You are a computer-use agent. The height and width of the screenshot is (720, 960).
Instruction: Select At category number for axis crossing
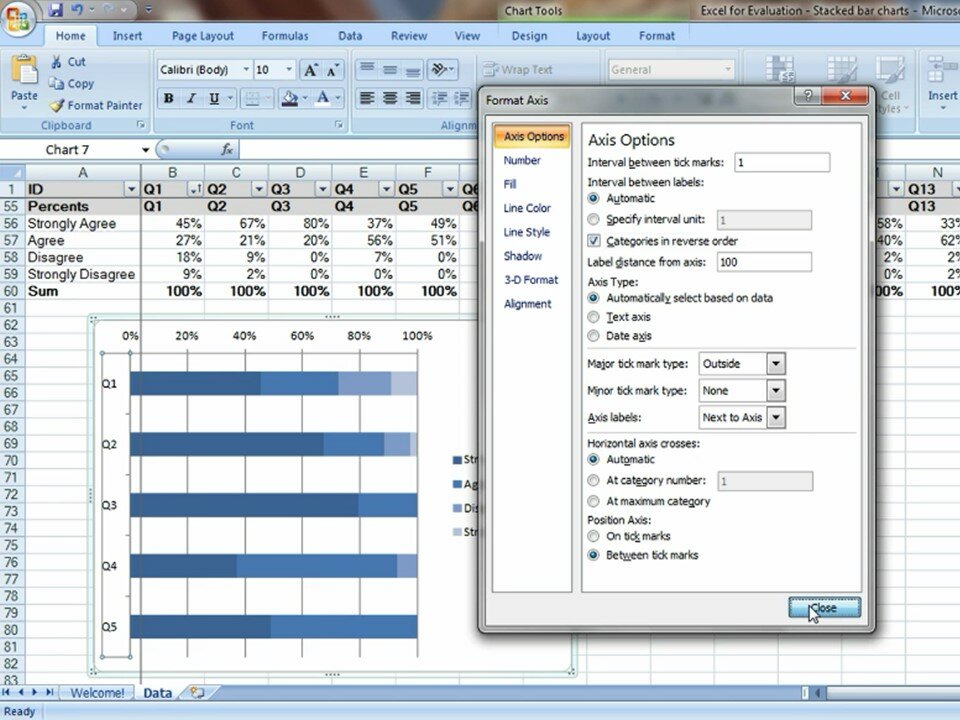(x=593, y=481)
